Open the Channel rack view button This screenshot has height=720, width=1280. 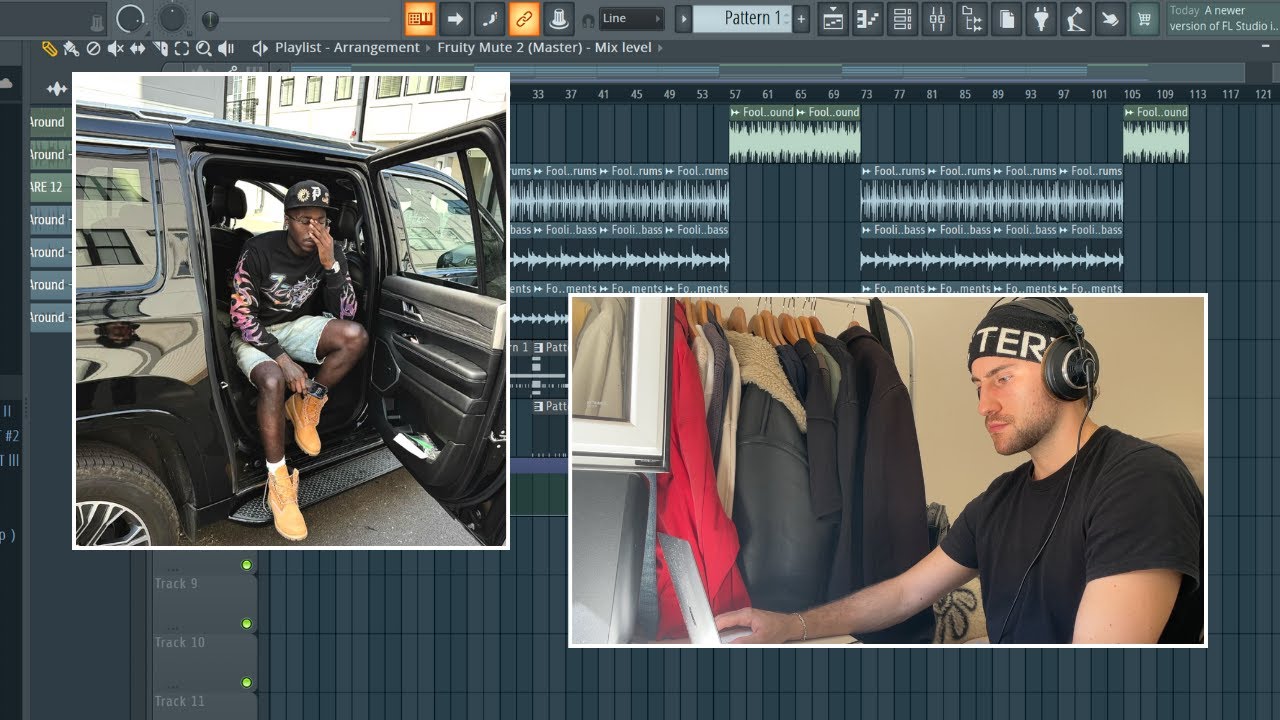point(902,18)
